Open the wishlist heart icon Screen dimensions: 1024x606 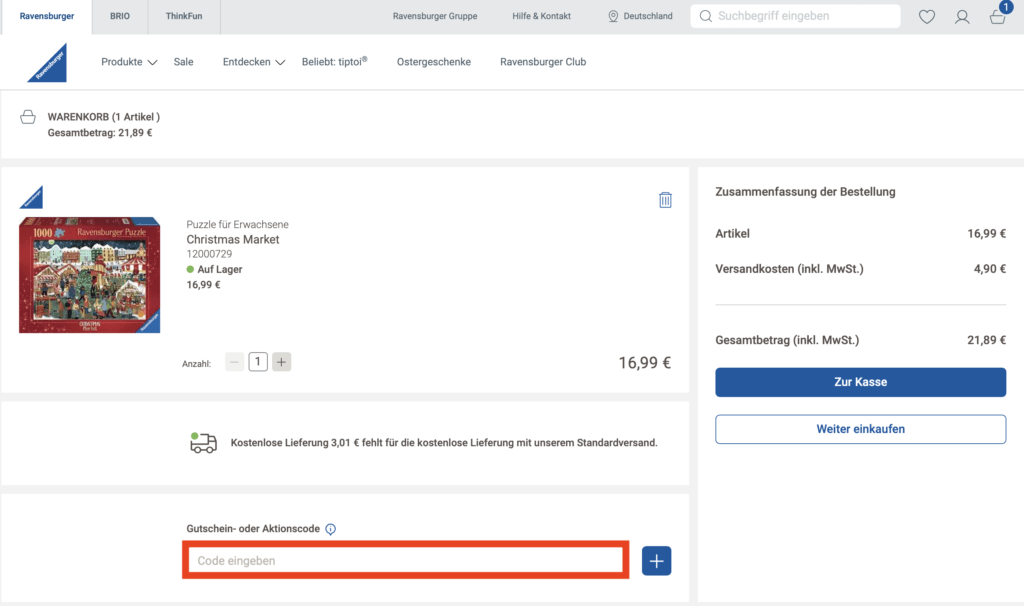pyautogui.click(x=927, y=17)
